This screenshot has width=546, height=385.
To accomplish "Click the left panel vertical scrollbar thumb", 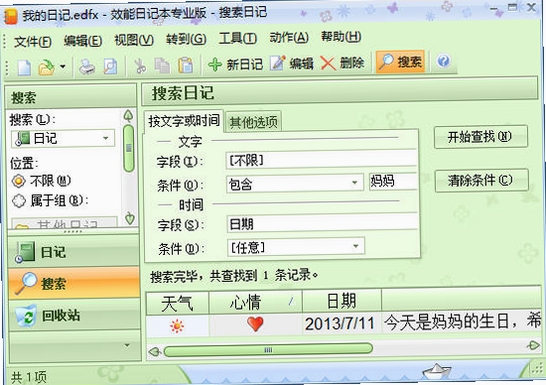I will point(129,148).
